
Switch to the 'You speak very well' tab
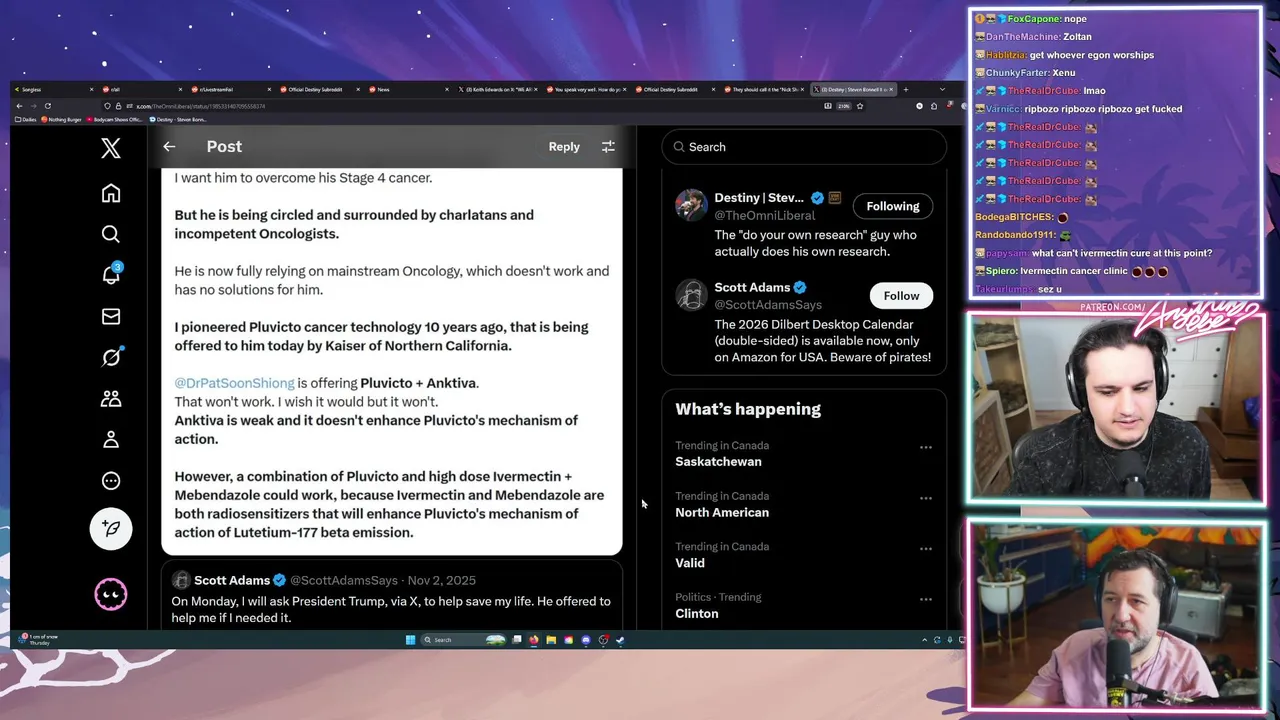pyautogui.click(x=586, y=89)
